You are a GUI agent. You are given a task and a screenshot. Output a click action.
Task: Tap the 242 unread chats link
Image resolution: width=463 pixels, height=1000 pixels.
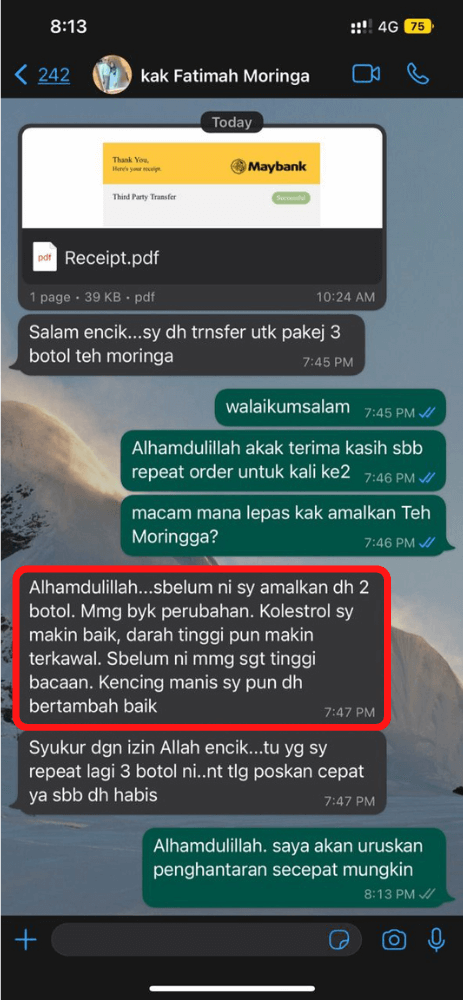(54, 75)
